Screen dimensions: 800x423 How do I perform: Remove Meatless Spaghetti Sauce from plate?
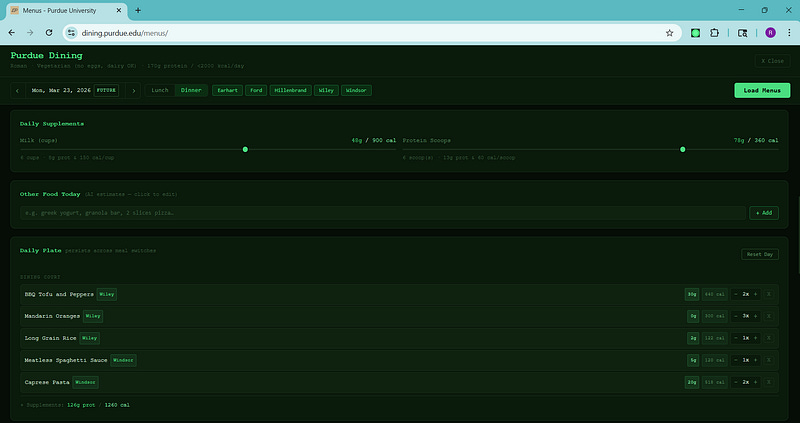click(x=769, y=360)
